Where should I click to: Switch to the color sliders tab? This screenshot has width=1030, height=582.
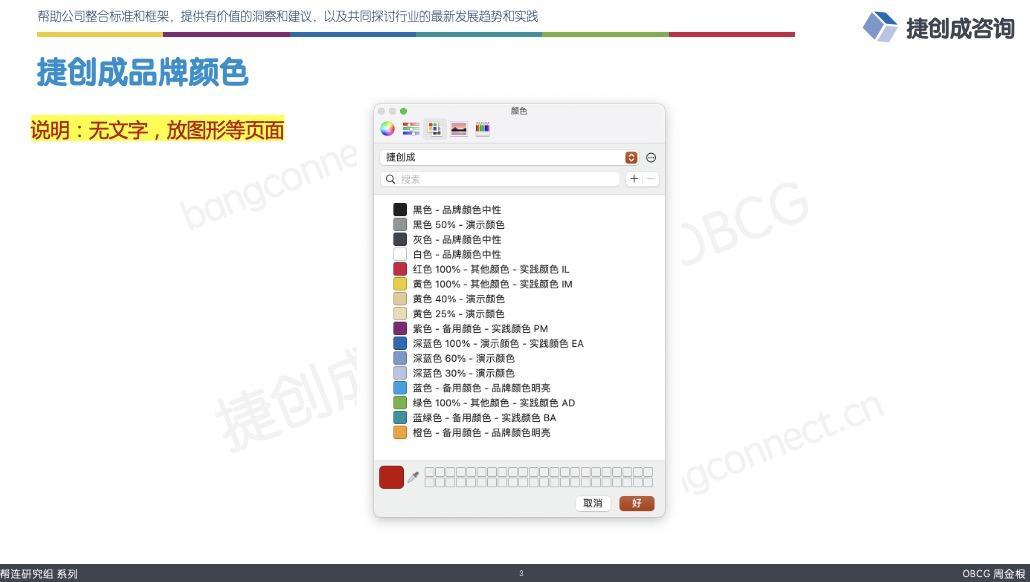[411, 129]
